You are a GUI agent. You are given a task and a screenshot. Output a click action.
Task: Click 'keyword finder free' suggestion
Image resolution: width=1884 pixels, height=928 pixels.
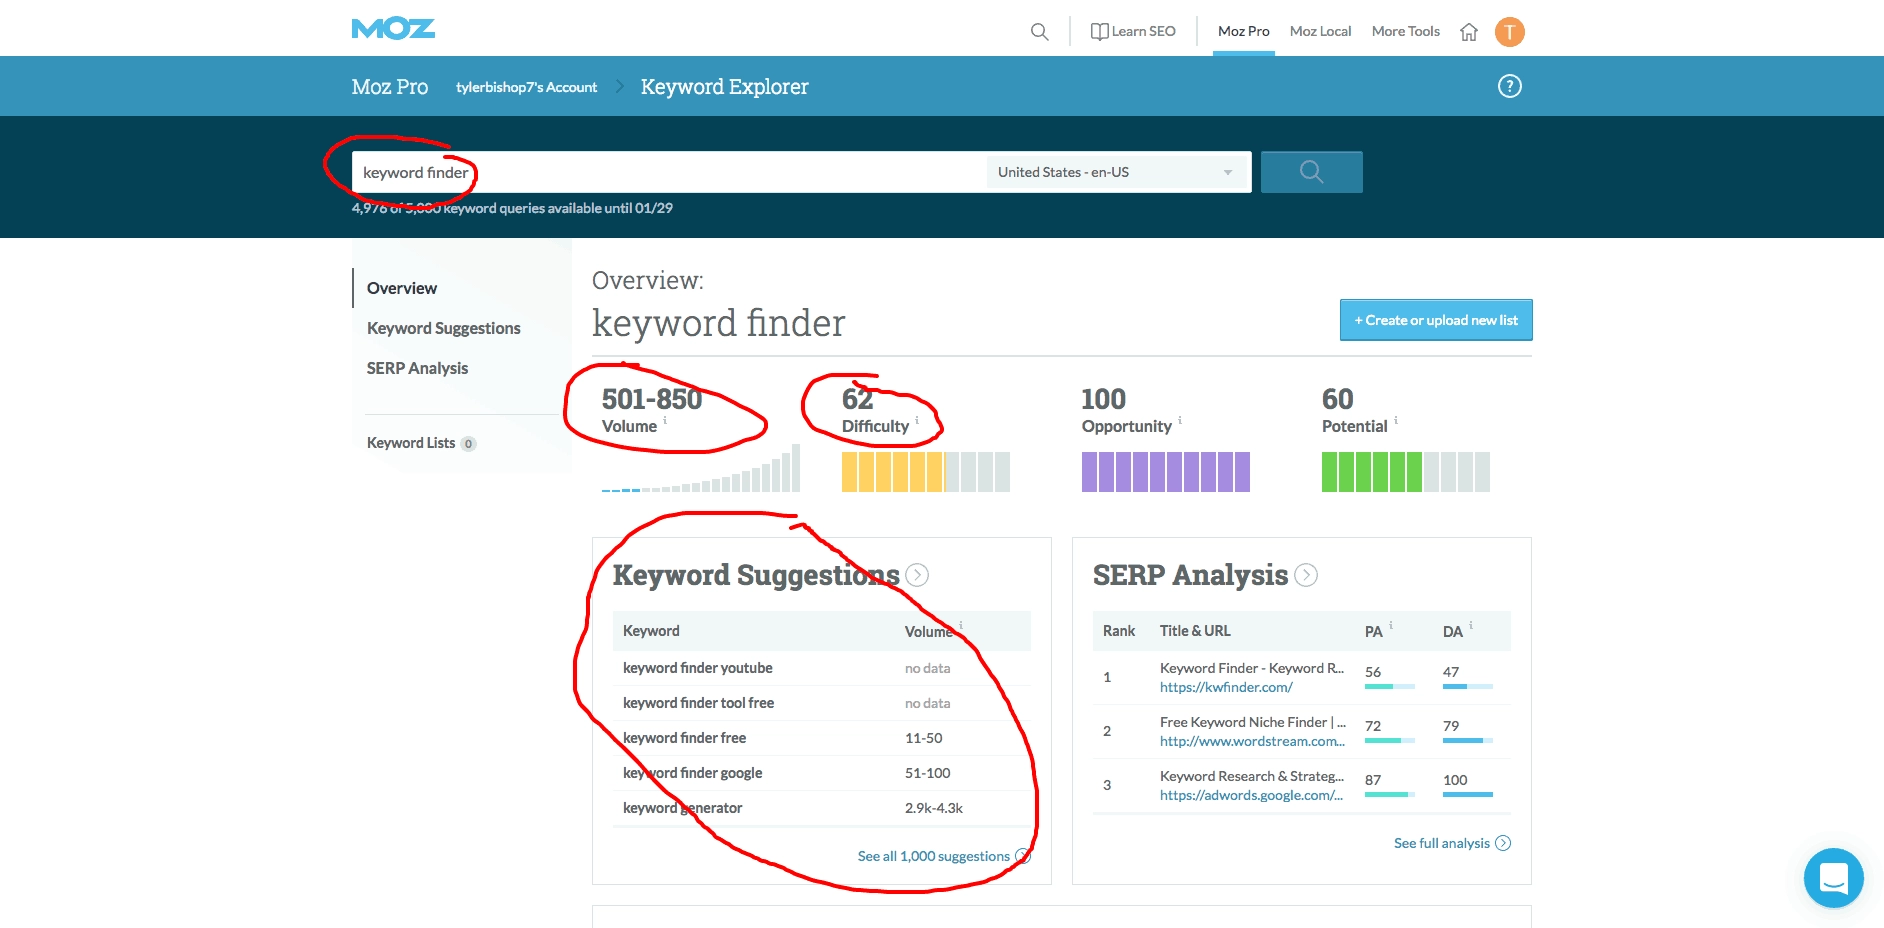684,738
